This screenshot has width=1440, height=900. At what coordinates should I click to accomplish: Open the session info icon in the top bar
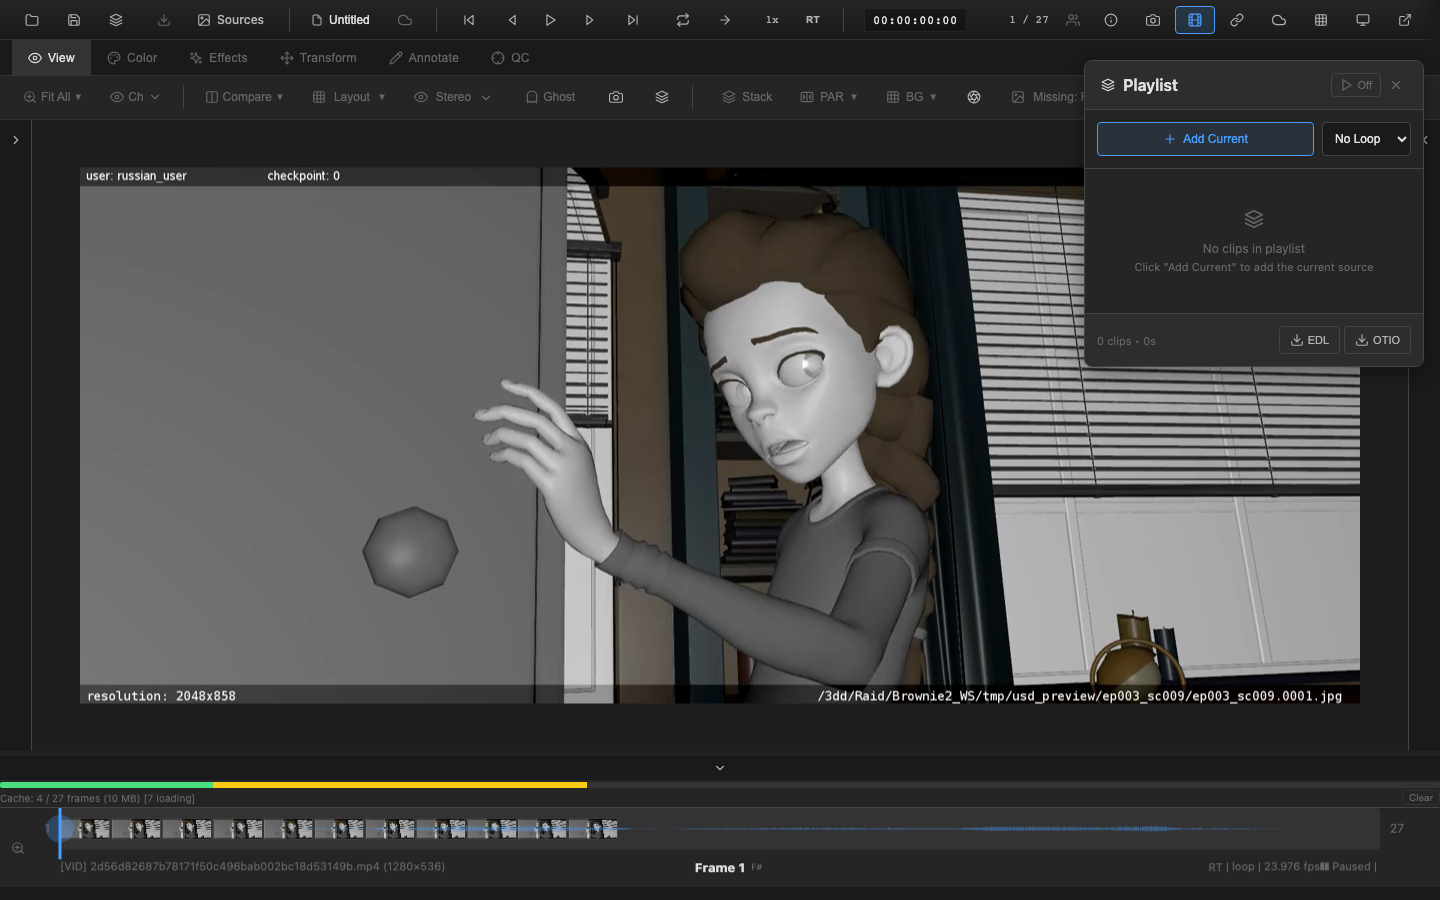click(x=1110, y=19)
